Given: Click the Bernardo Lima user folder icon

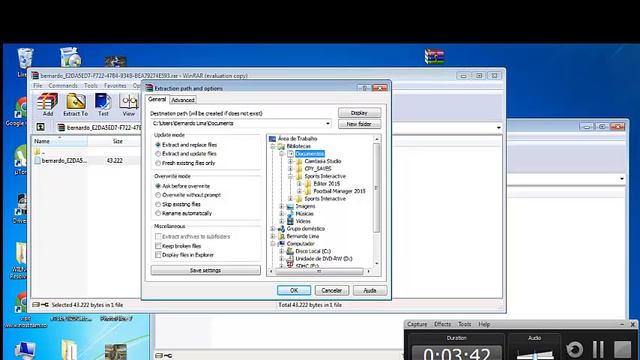Looking at the screenshot, I should coord(281,236).
